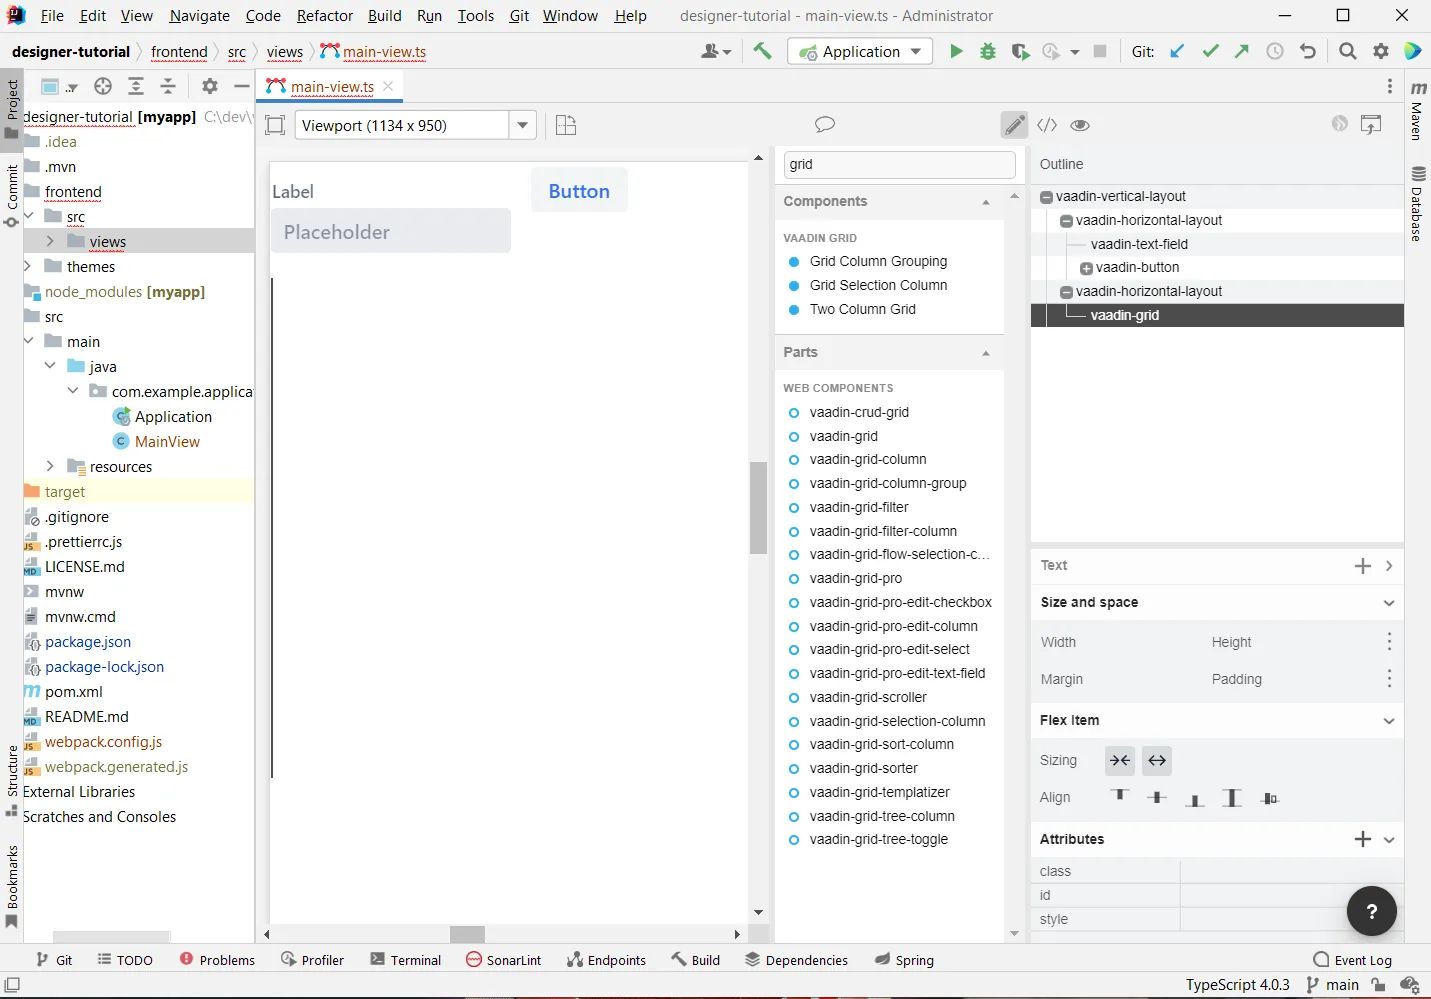Switch to code view icon
Image resolution: width=1431 pixels, height=999 pixels.
[1047, 125]
